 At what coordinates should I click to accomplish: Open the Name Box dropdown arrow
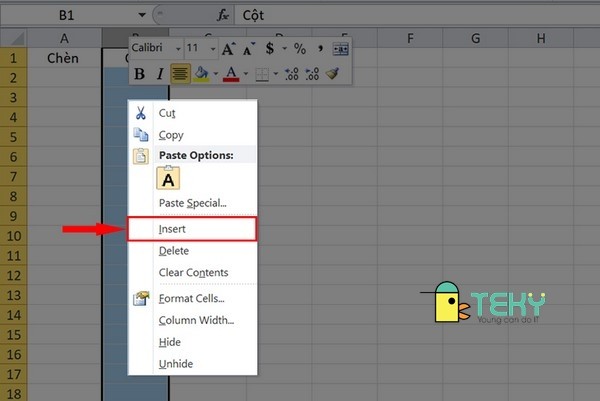point(142,15)
